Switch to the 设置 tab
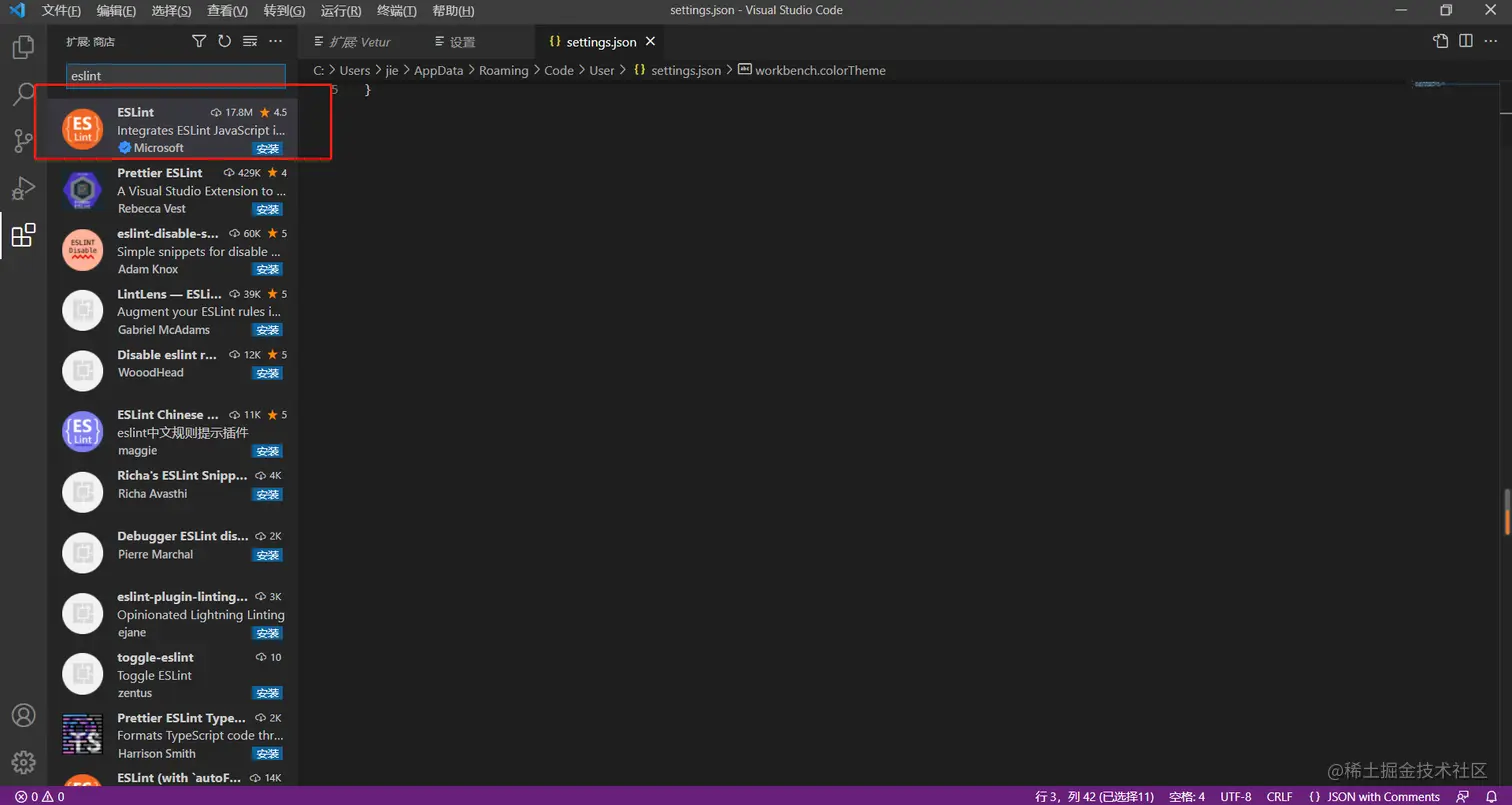The image size is (1512, 805). [x=463, y=42]
